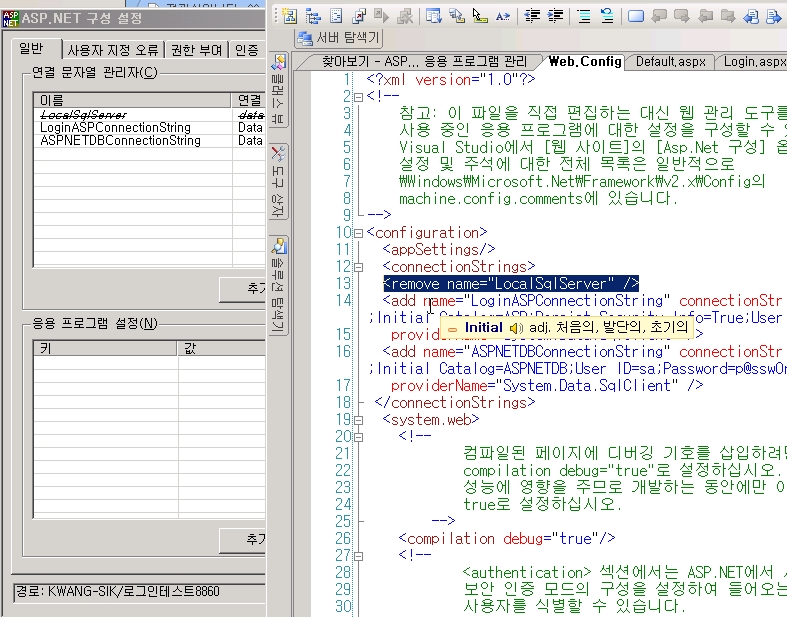The width and height of the screenshot is (787, 617).
Task: Click previous bookmark in folder icon
Action: coord(706,16)
